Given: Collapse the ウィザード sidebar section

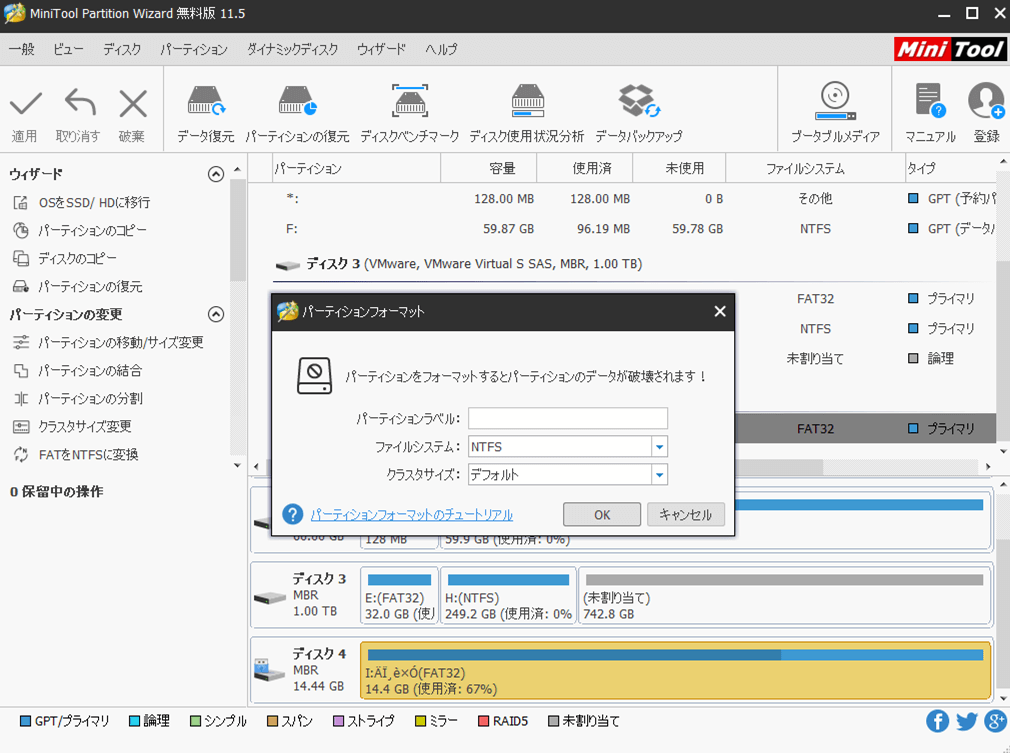Looking at the screenshot, I should 215,173.
